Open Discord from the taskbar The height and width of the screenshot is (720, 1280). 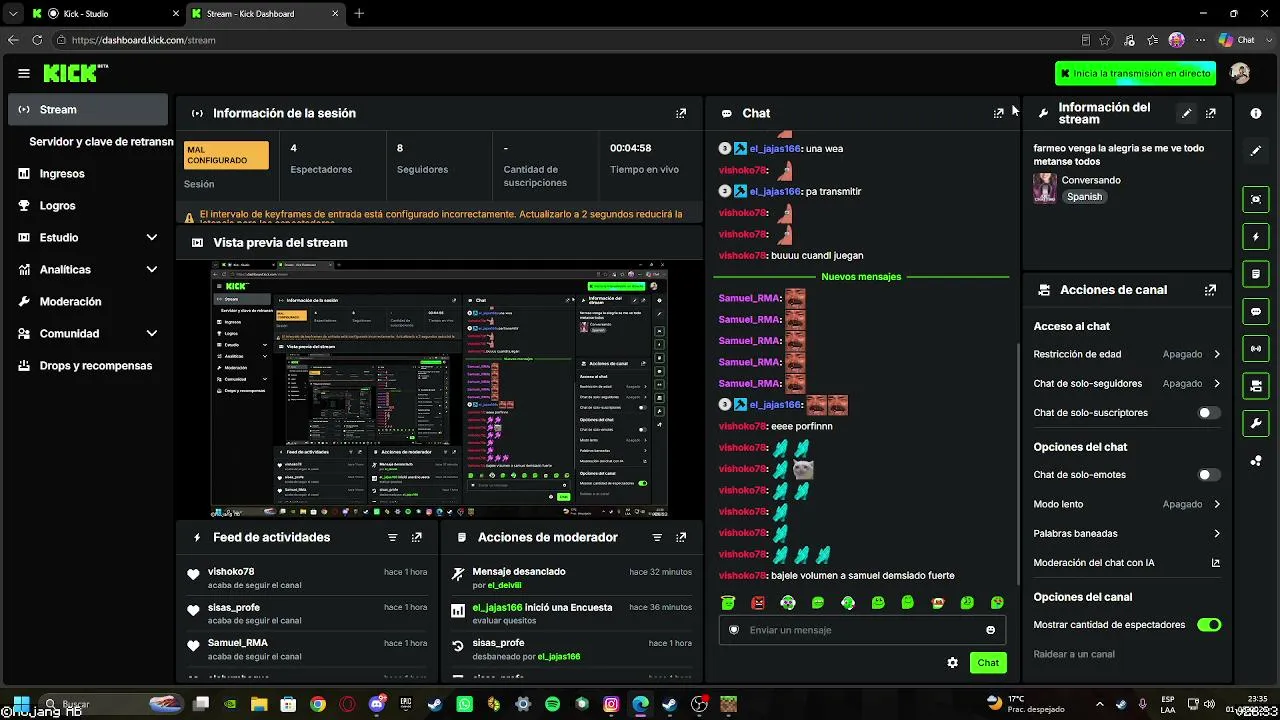pos(377,704)
